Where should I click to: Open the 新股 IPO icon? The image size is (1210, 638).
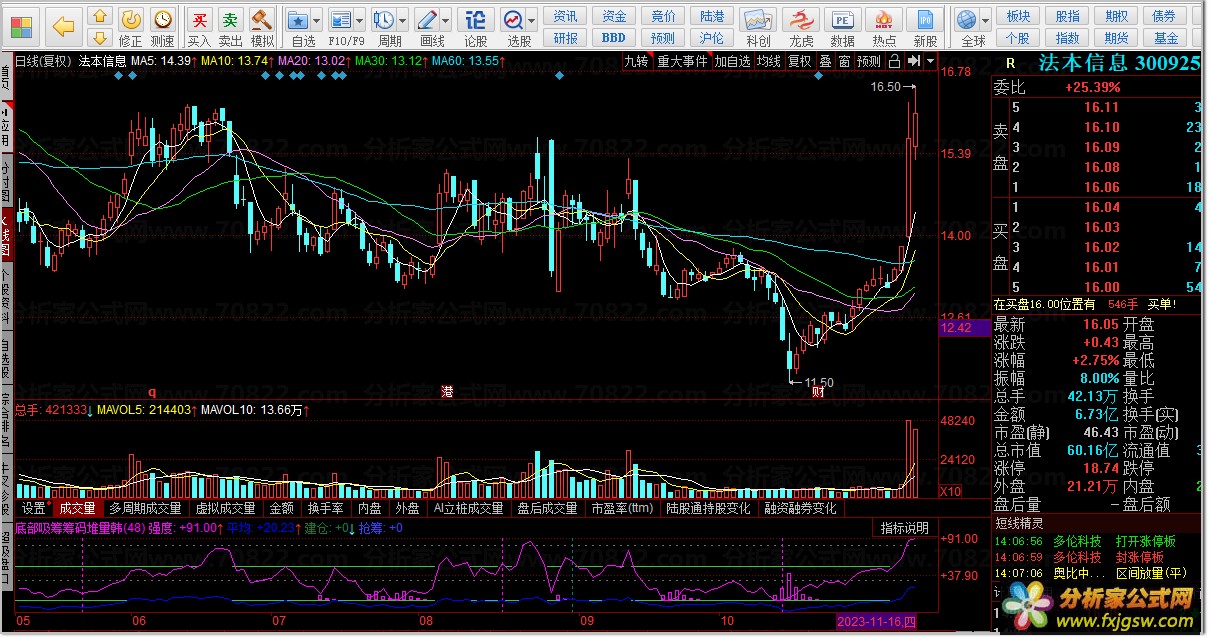click(x=926, y=27)
